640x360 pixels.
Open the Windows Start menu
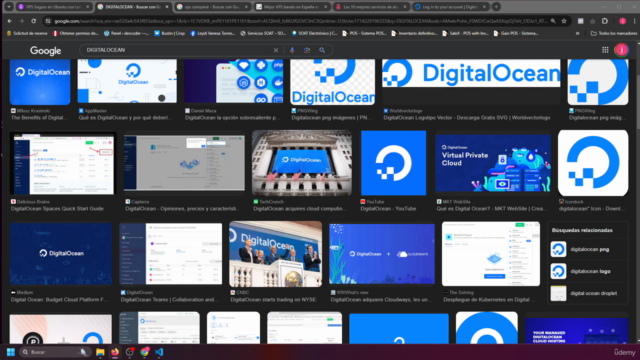coord(11,352)
